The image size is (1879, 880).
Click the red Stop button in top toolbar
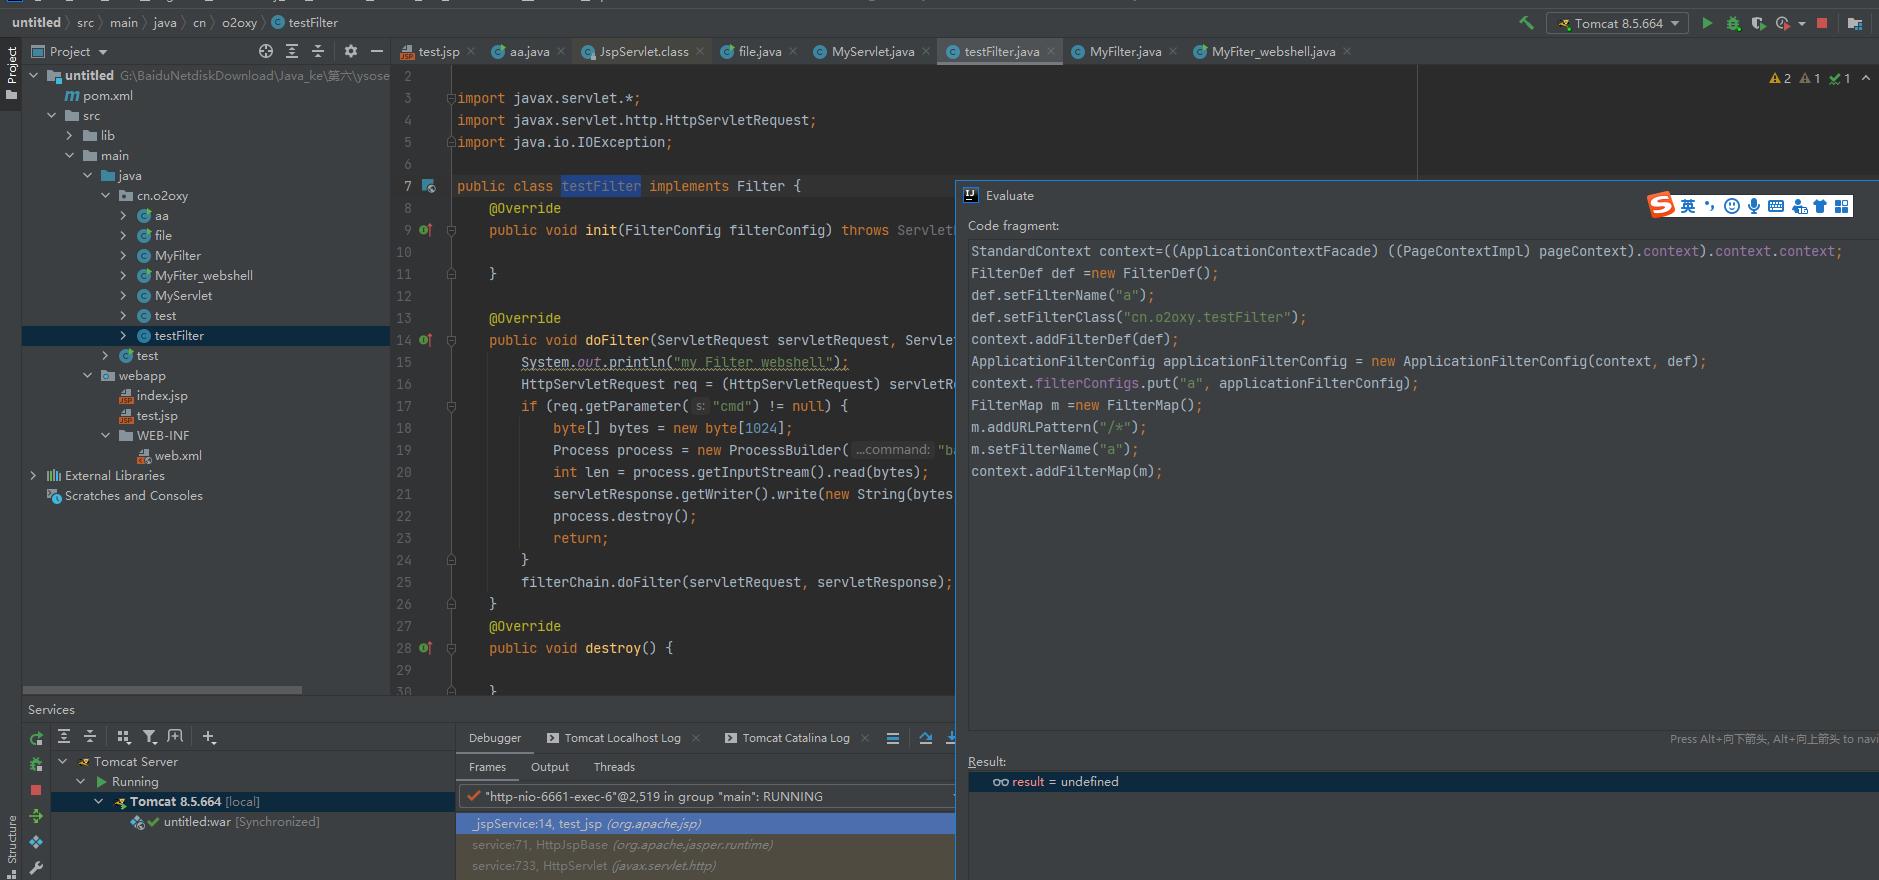pos(1822,23)
